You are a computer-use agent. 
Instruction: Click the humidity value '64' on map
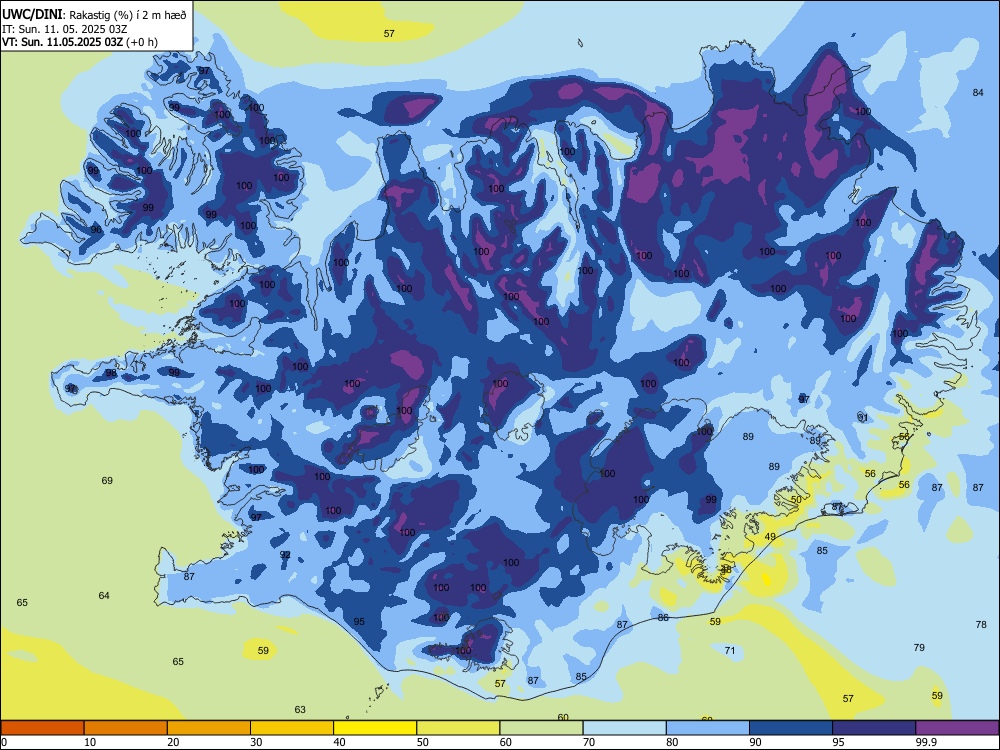[104, 596]
